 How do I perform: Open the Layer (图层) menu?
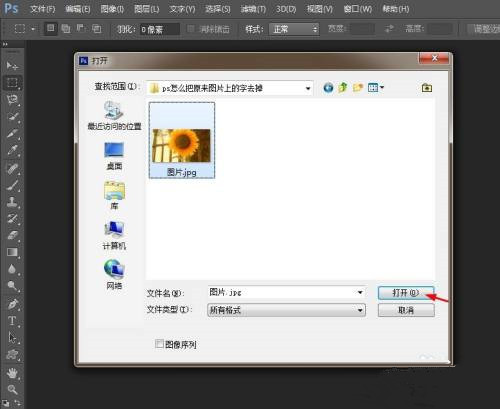point(147,9)
